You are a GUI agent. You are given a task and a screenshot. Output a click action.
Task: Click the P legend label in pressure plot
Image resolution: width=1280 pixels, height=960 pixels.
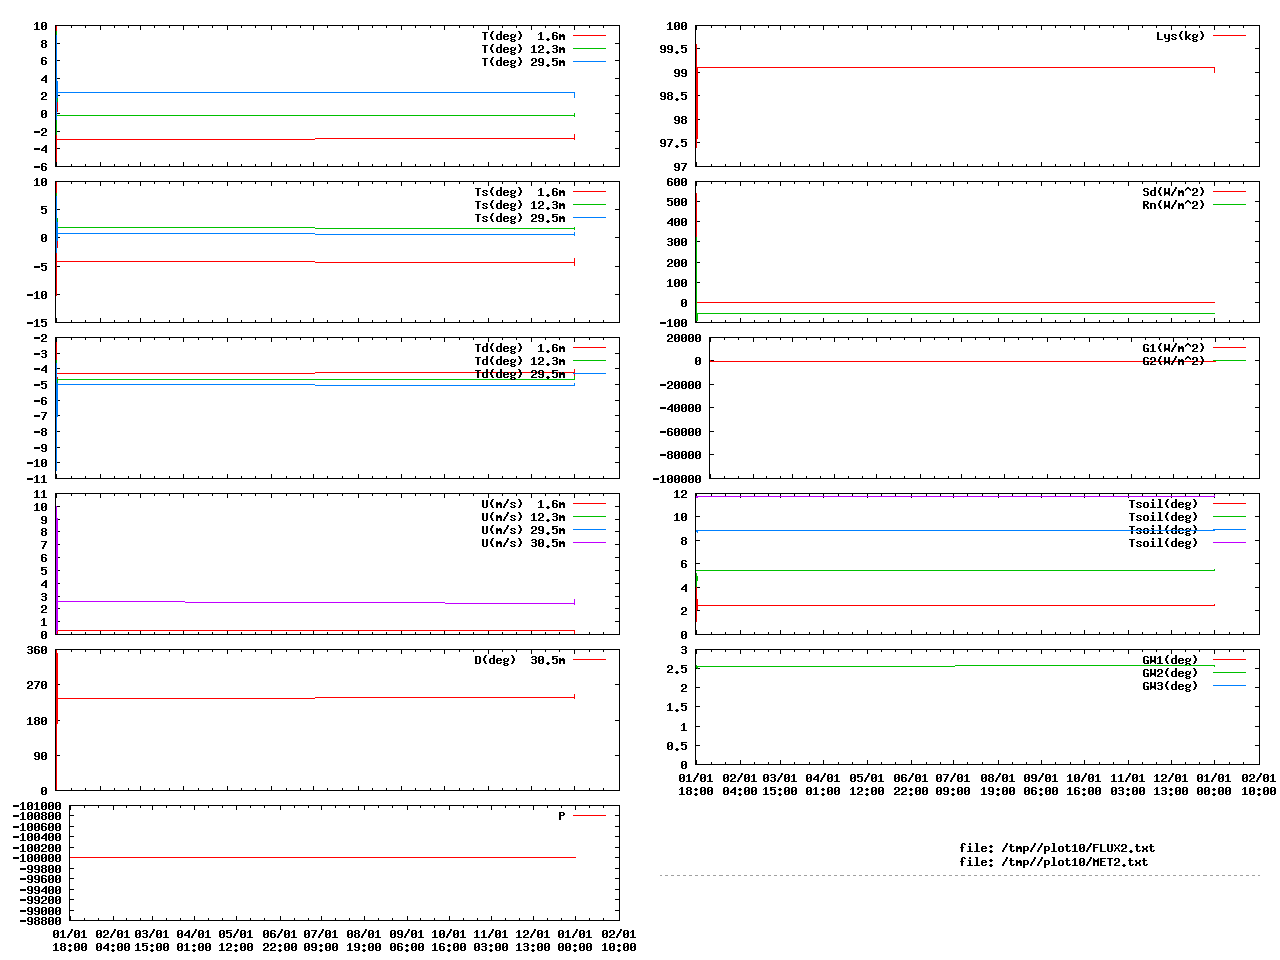[x=561, y=816]
